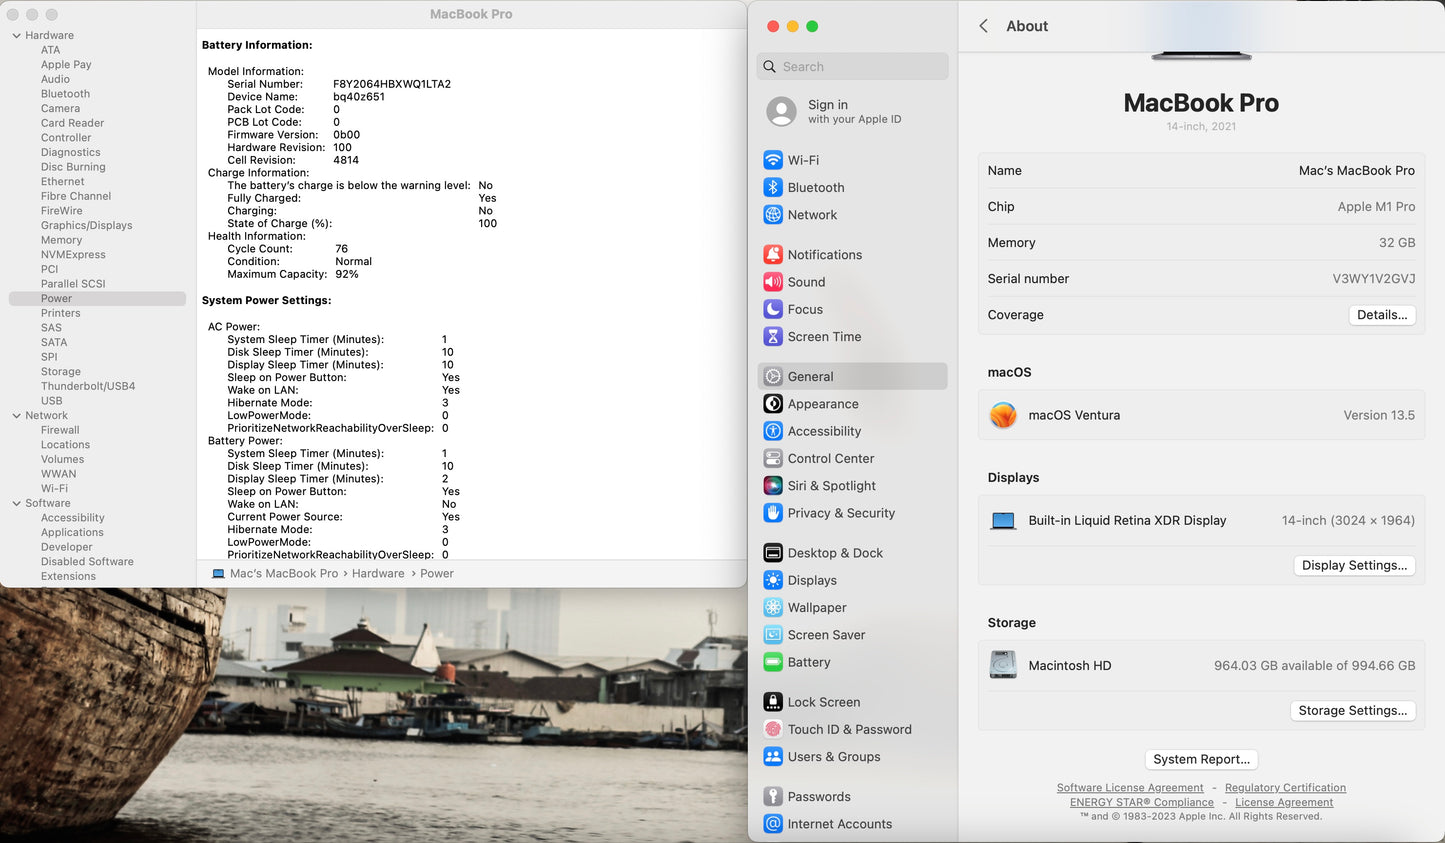
Task: Collapse the Hardware tree section
Action: (16, 36)
